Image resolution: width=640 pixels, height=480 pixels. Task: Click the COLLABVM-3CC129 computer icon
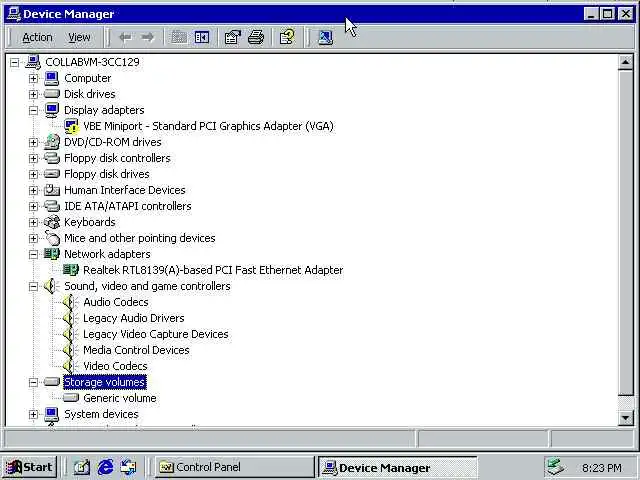point(33,62)
